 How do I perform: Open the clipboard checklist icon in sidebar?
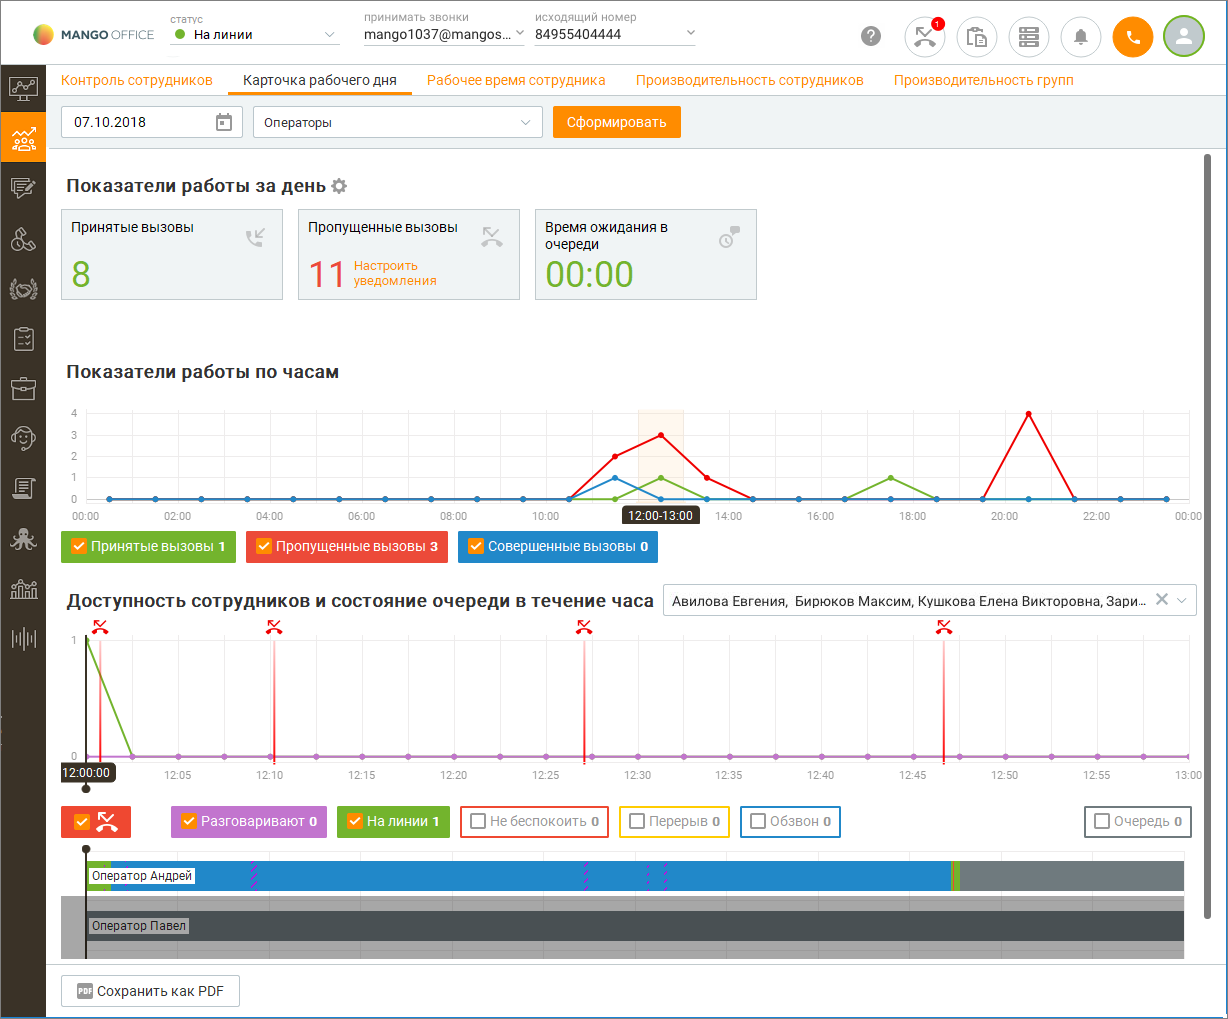pyautogui.click(x=23, y=339)
